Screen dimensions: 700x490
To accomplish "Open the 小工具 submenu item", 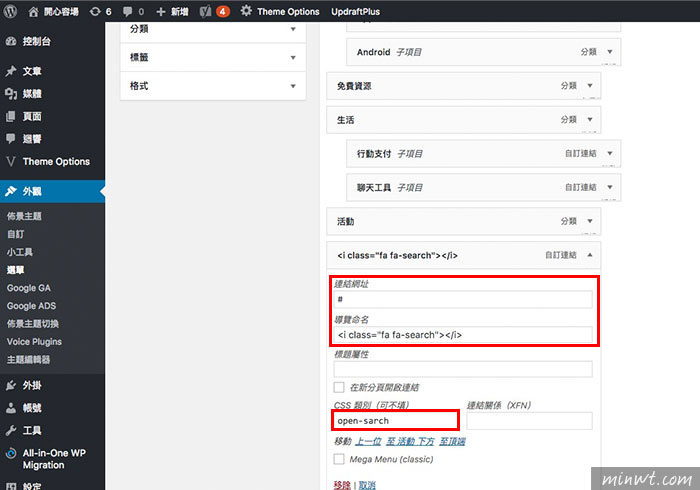I will (20, 252).
